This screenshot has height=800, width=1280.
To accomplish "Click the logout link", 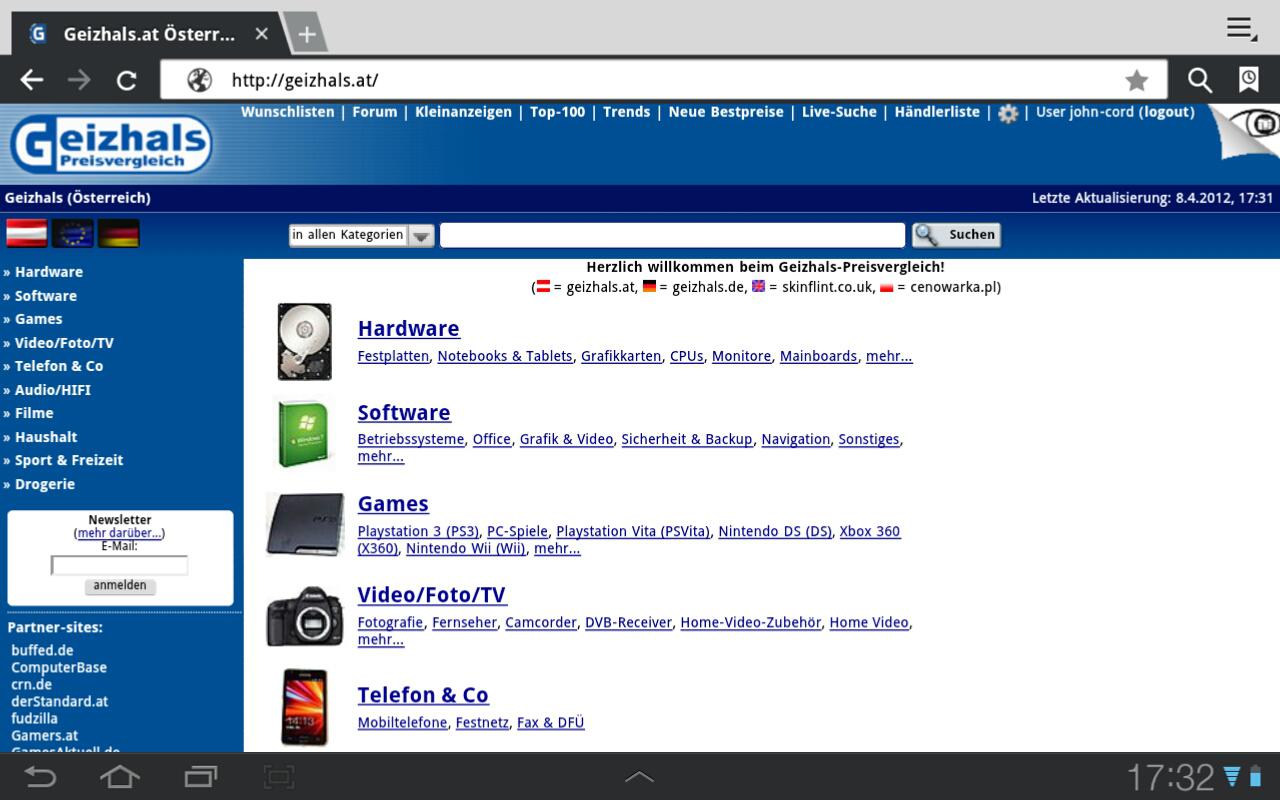I will tap(1167, 112).
